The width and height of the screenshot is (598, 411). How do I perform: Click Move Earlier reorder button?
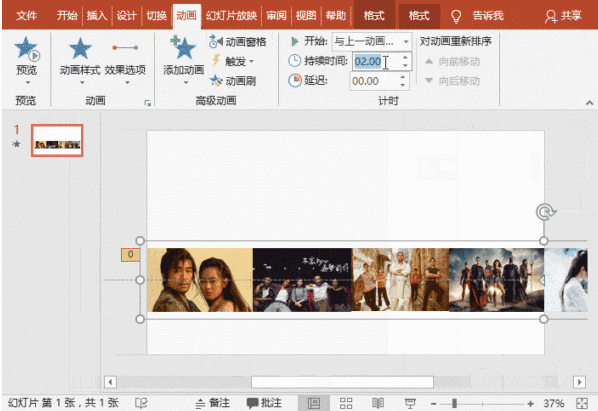point(452,61)
